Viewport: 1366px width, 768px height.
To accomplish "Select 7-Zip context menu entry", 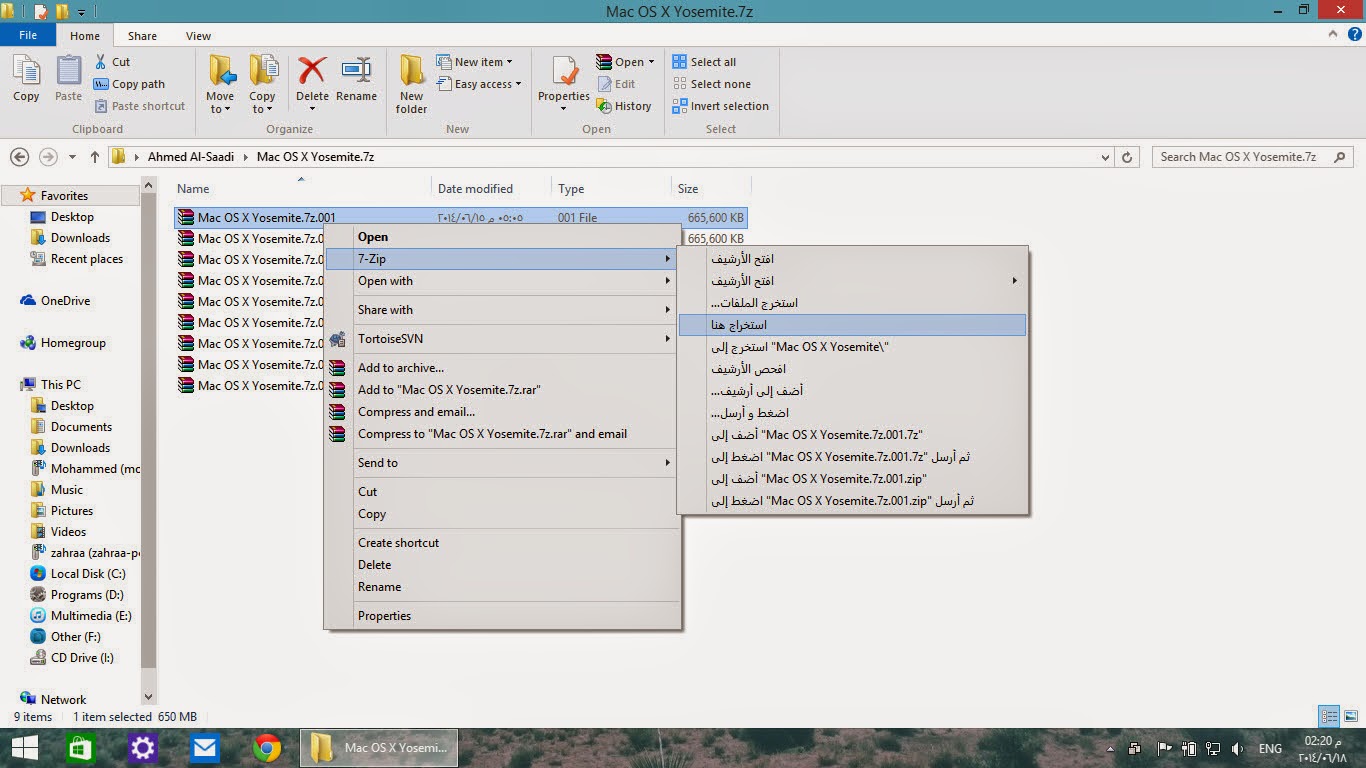I will 503,259.
